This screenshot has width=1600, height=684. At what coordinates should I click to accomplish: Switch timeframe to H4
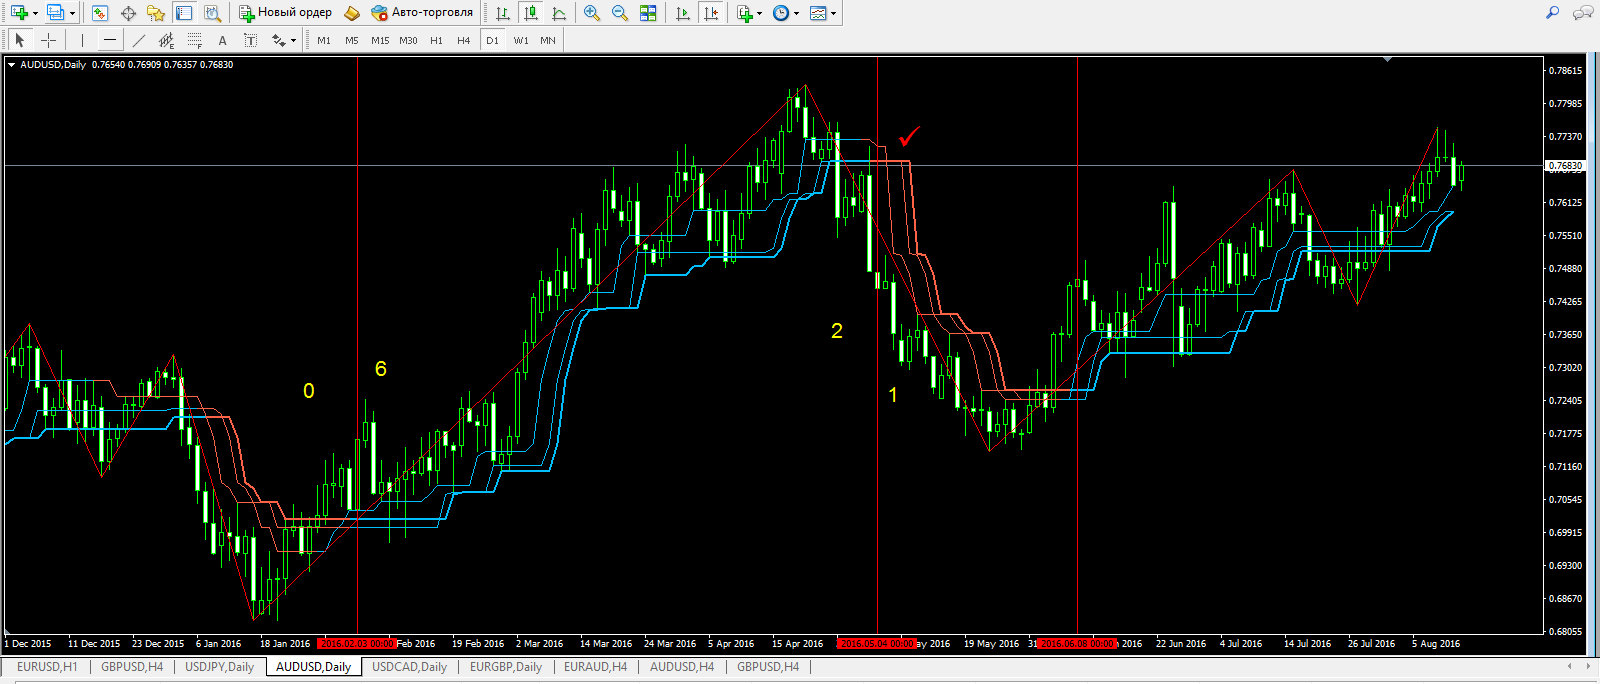click(464, 40)
